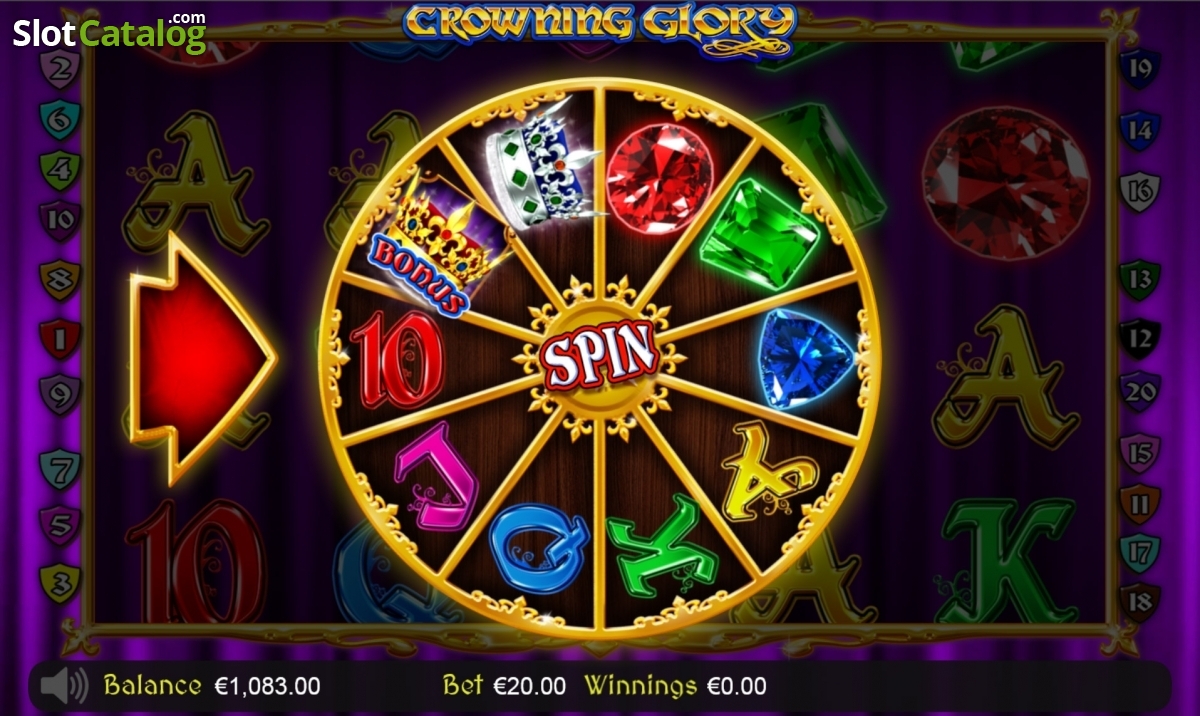The height and width of the screenshot is (716, 1200).
Task: Select payline 18 shield marker
Action: point(1140,602)
